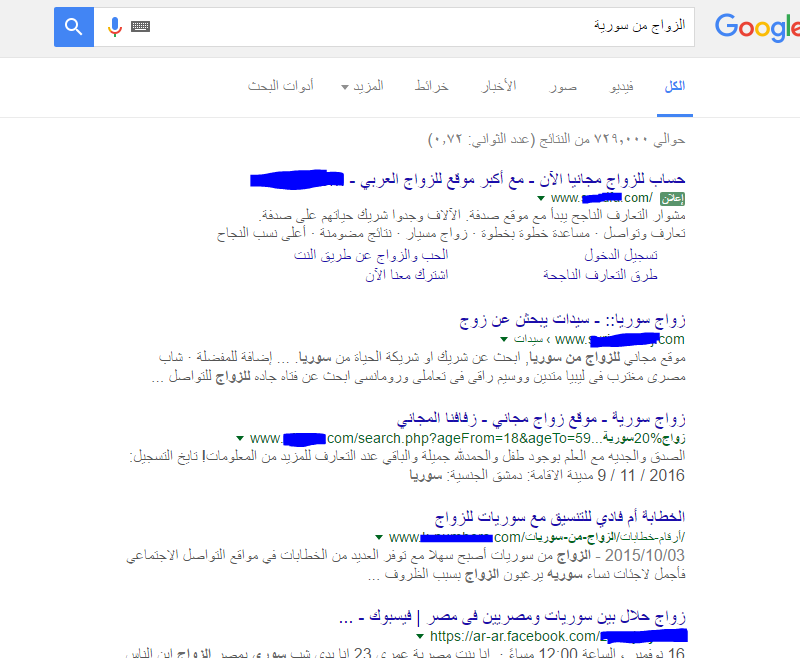Switch to the صور tab
The height and width of the screenshot is (658, 800).
[x=563, y=87]
